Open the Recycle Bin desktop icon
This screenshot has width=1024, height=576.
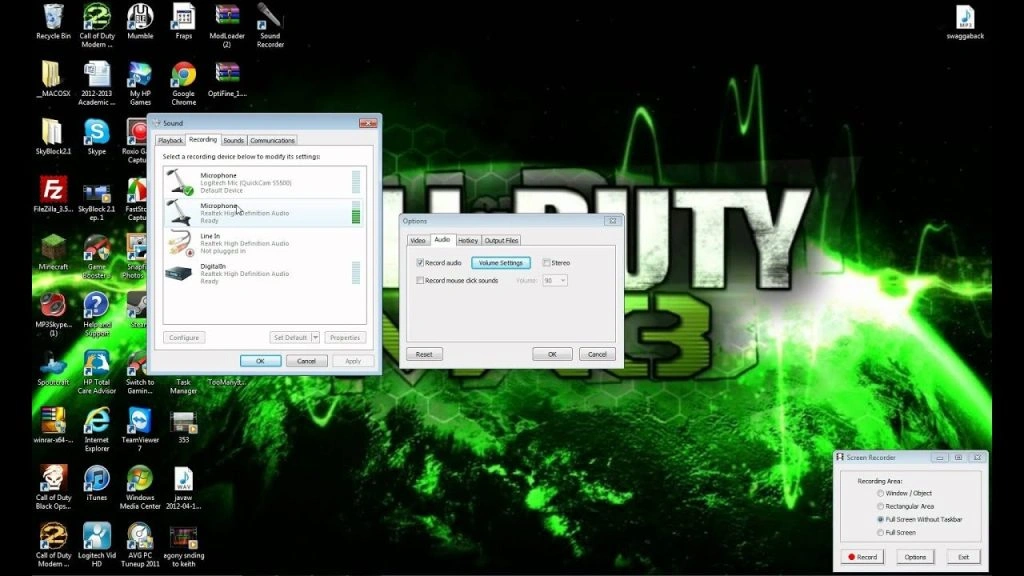pyautogui.click(x=53, y=23)
